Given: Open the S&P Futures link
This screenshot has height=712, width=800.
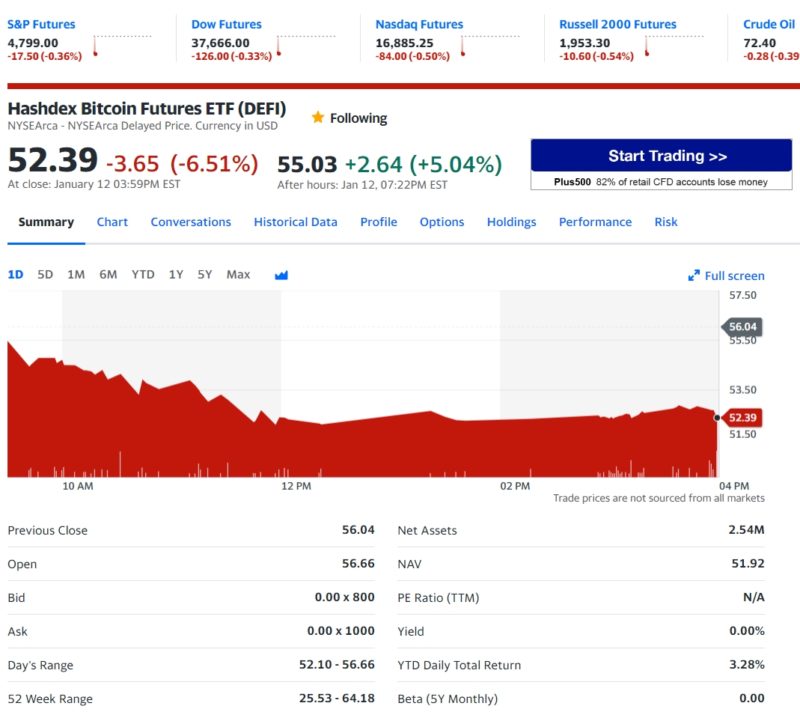Looking at the screenshot, I should coord(41,24).
